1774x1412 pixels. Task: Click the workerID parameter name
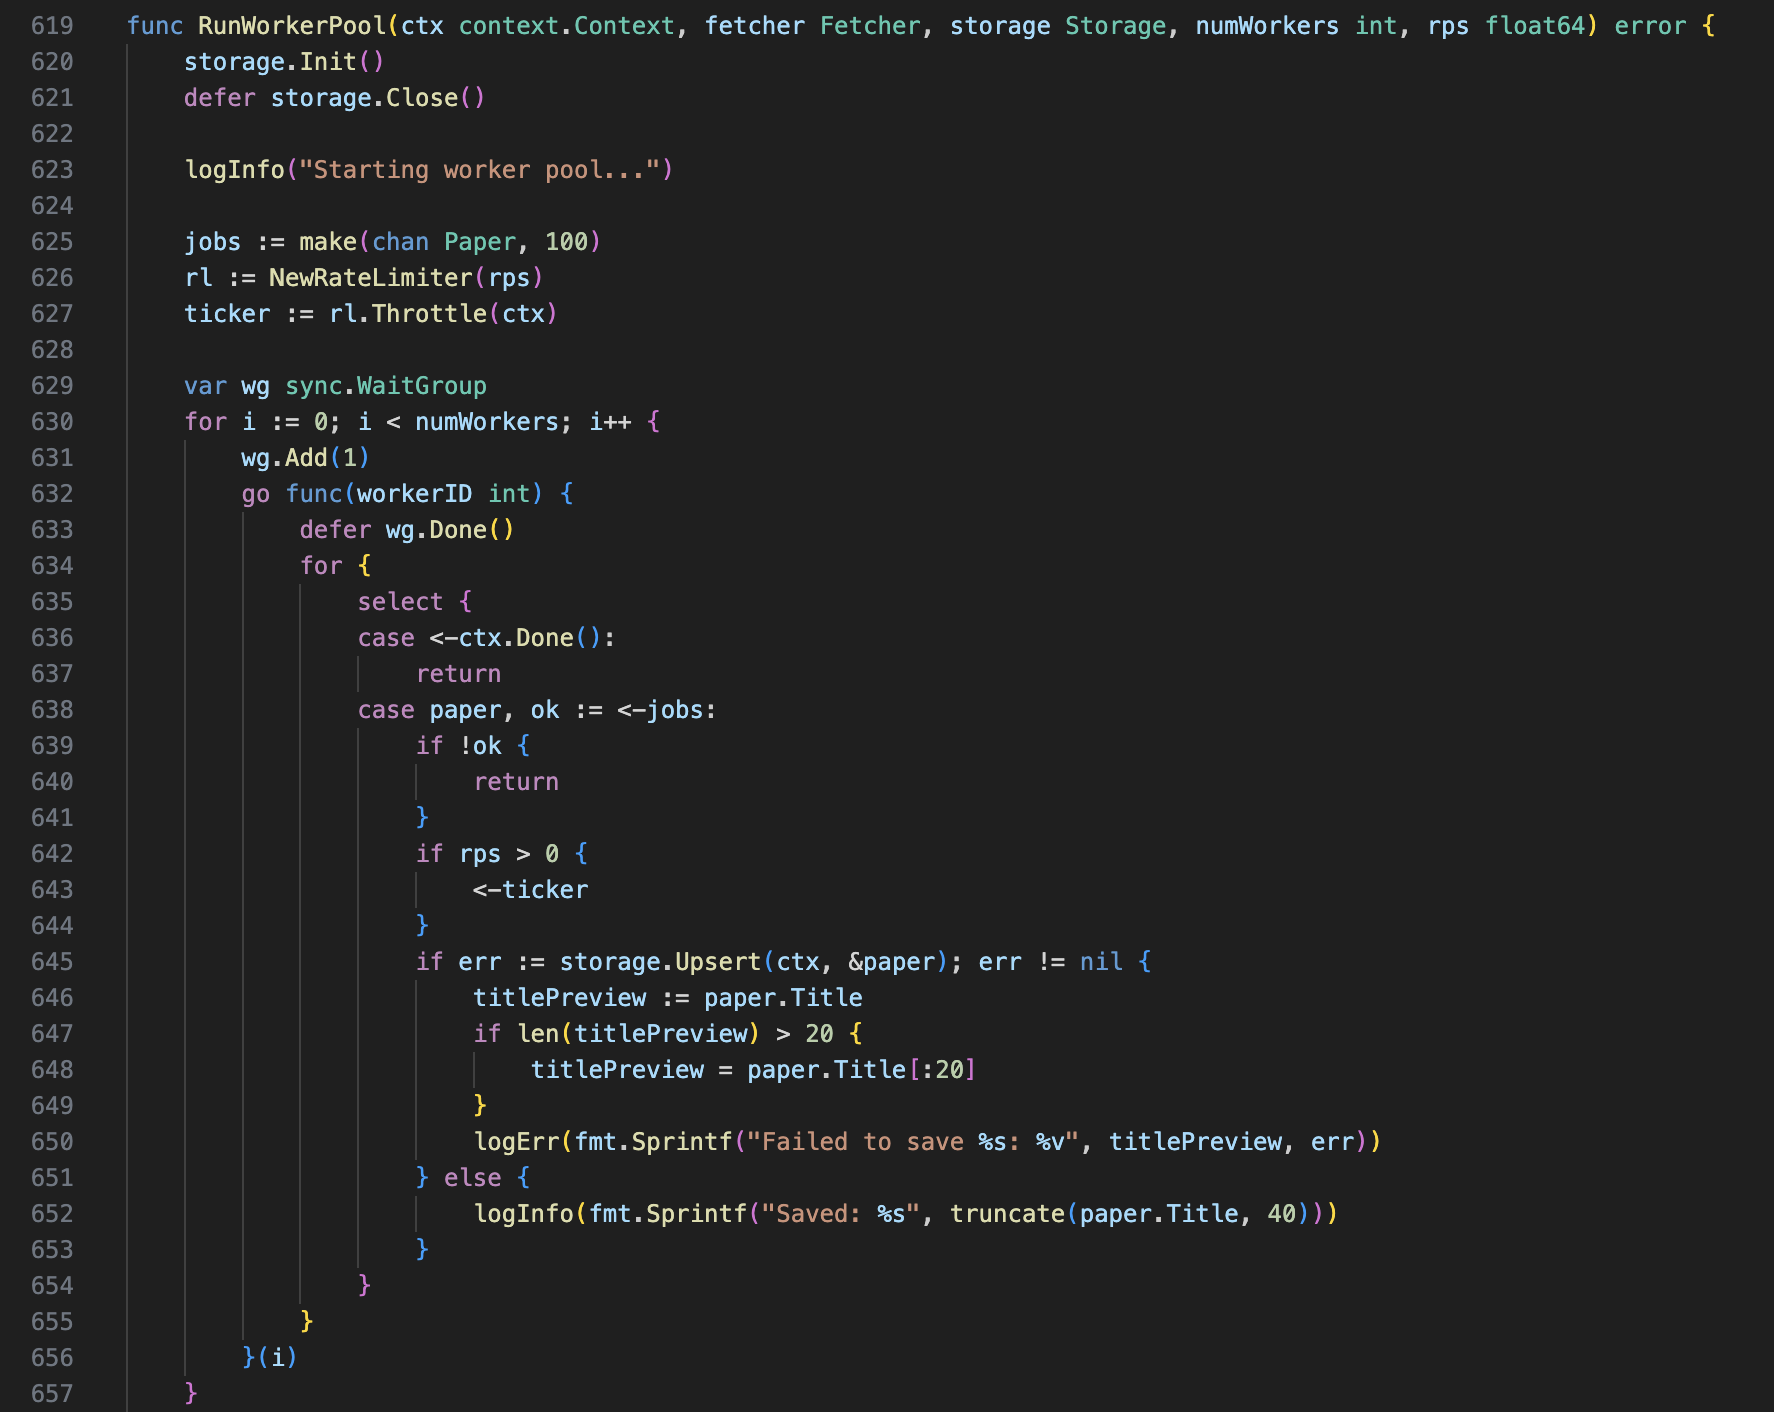coord(414,494)
